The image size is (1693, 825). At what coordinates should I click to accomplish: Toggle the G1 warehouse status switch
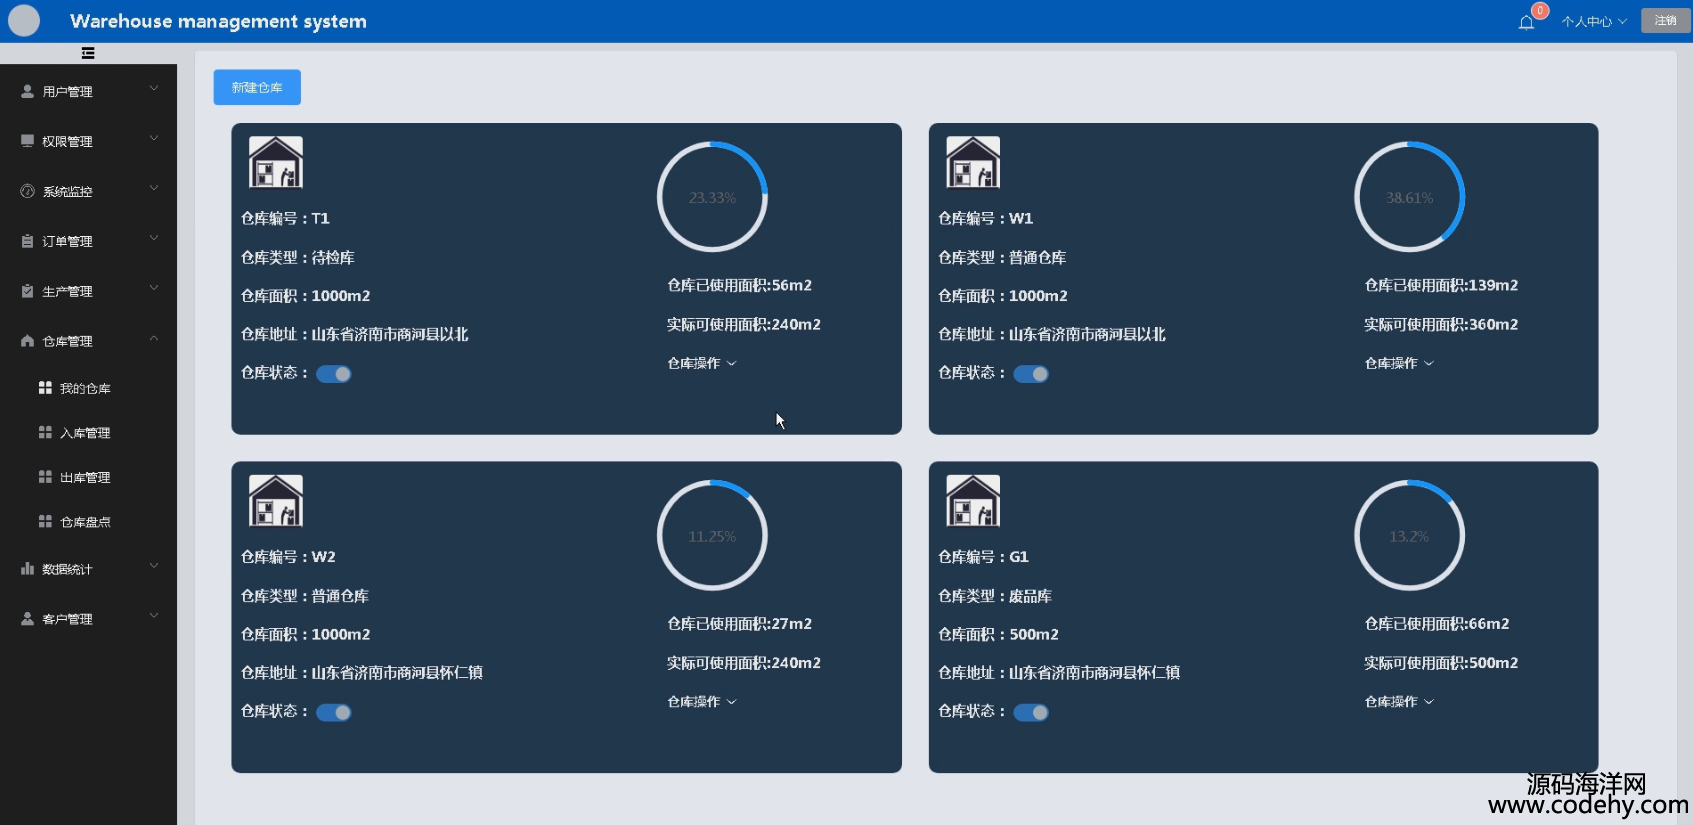(x=1031, y=713)
